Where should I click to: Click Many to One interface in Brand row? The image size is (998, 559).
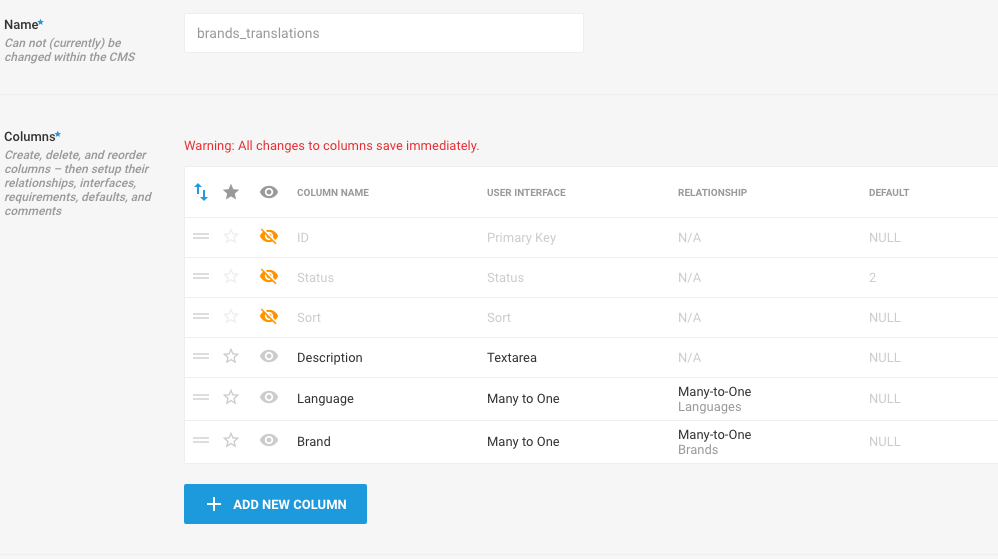(523, 441)
